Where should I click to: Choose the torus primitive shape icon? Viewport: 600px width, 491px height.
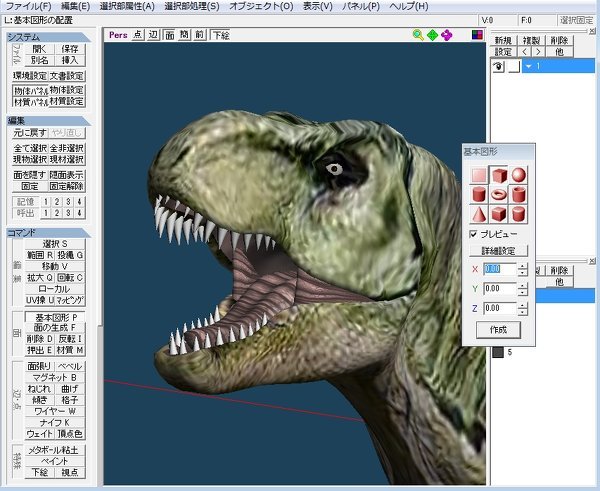(499, 195)
